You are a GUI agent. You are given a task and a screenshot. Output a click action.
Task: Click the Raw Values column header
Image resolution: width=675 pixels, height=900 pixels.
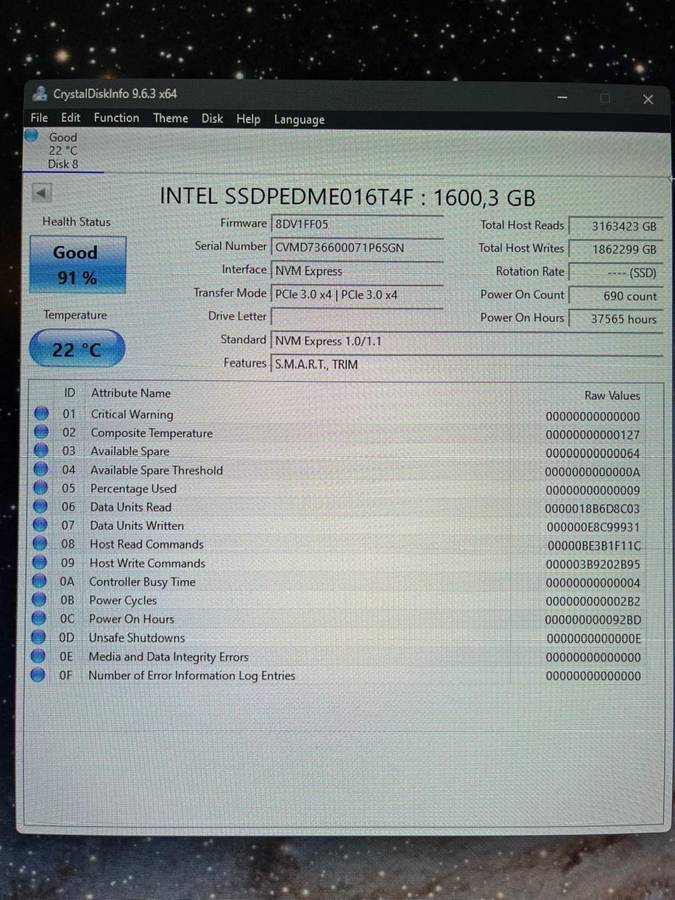pyautogui.click(x=612, y=395)
